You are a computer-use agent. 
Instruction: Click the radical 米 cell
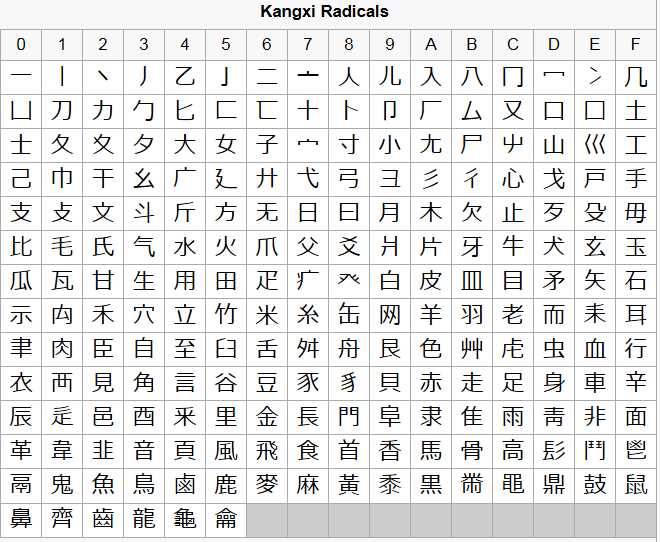267,315
